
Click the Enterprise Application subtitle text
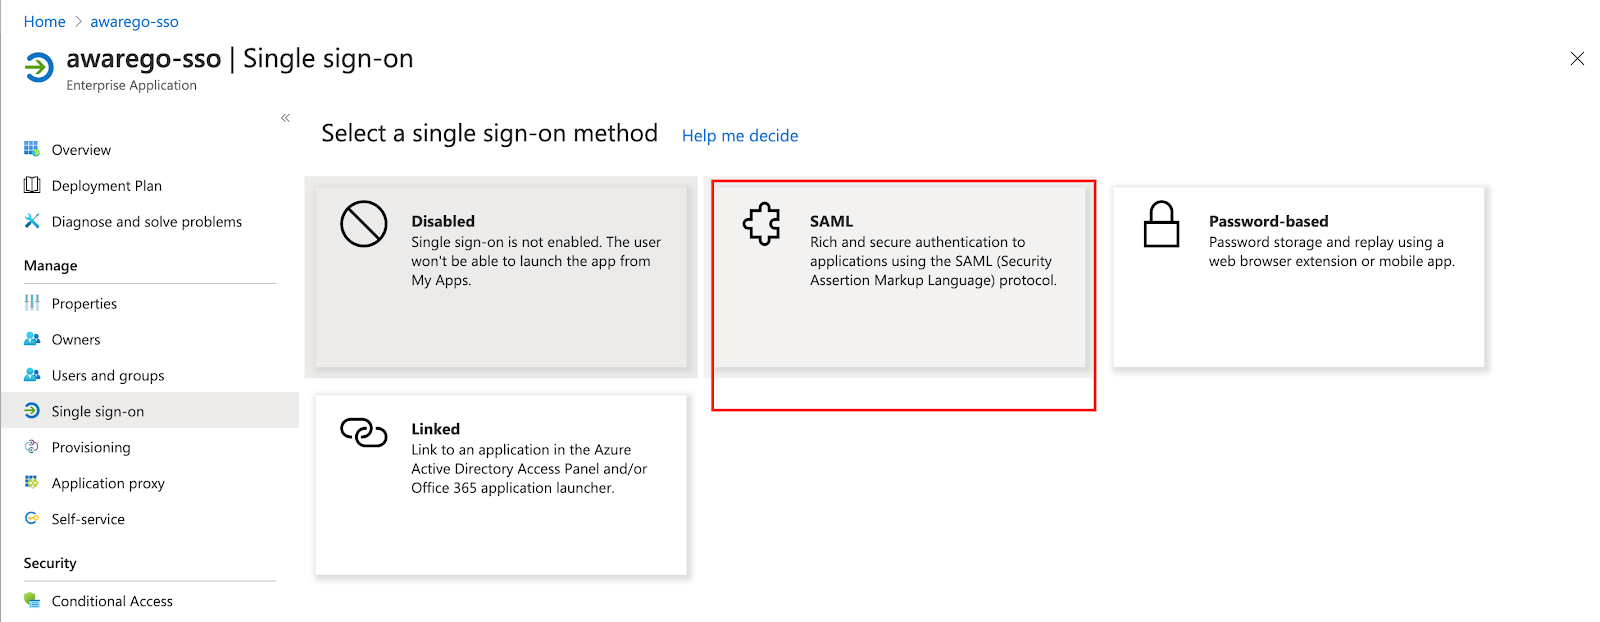pos(131,85)
